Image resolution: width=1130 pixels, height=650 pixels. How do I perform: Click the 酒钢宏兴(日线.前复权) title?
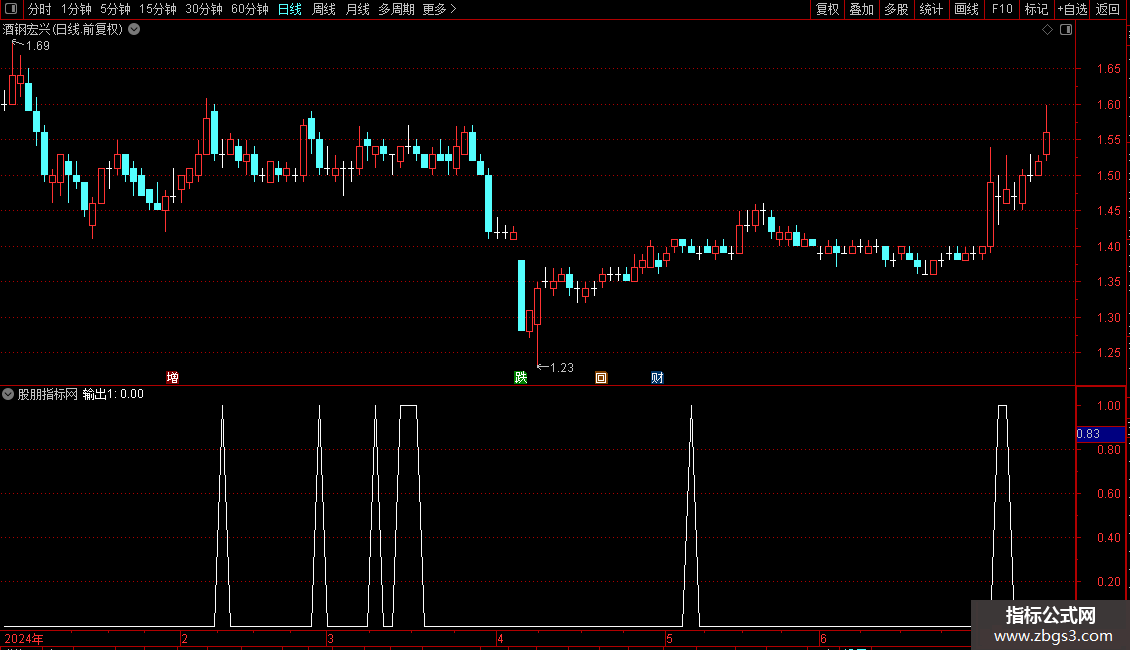tap(63, 30)
